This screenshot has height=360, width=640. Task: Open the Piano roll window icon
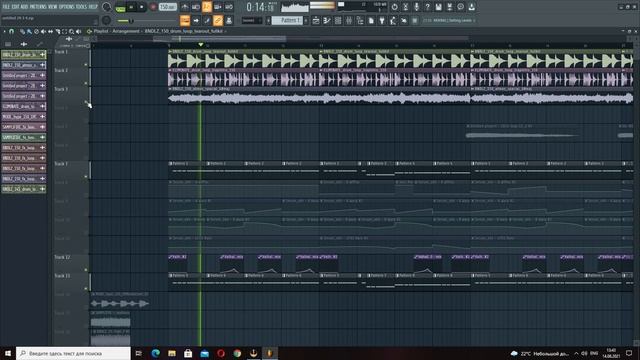click(x=327, y=20)
